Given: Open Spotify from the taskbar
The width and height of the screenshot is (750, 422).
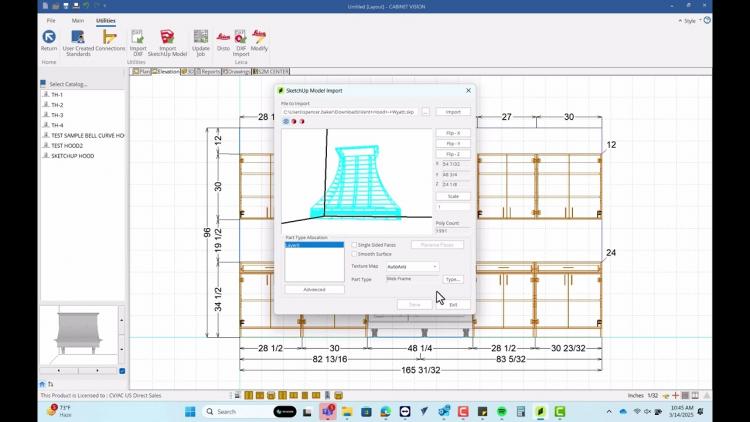Looking at the screenshot, I should (x=502, y=411).
